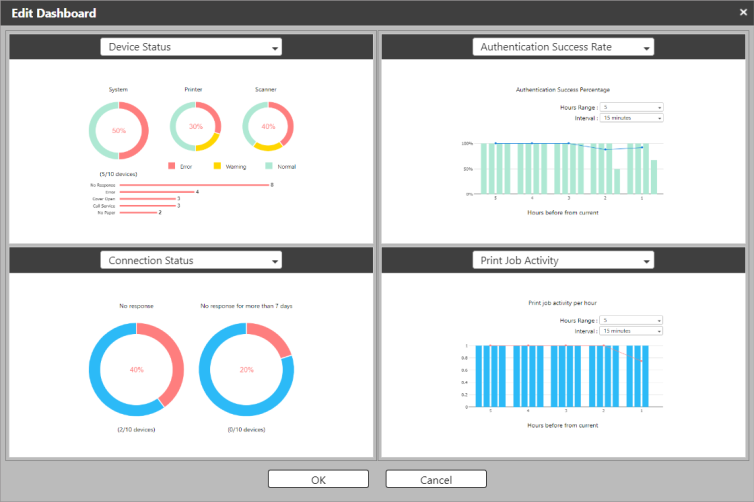Open the Connection Status widget dropdown
Image resolution: width=754 pixels, height=502 pixels.
(191, 260)
